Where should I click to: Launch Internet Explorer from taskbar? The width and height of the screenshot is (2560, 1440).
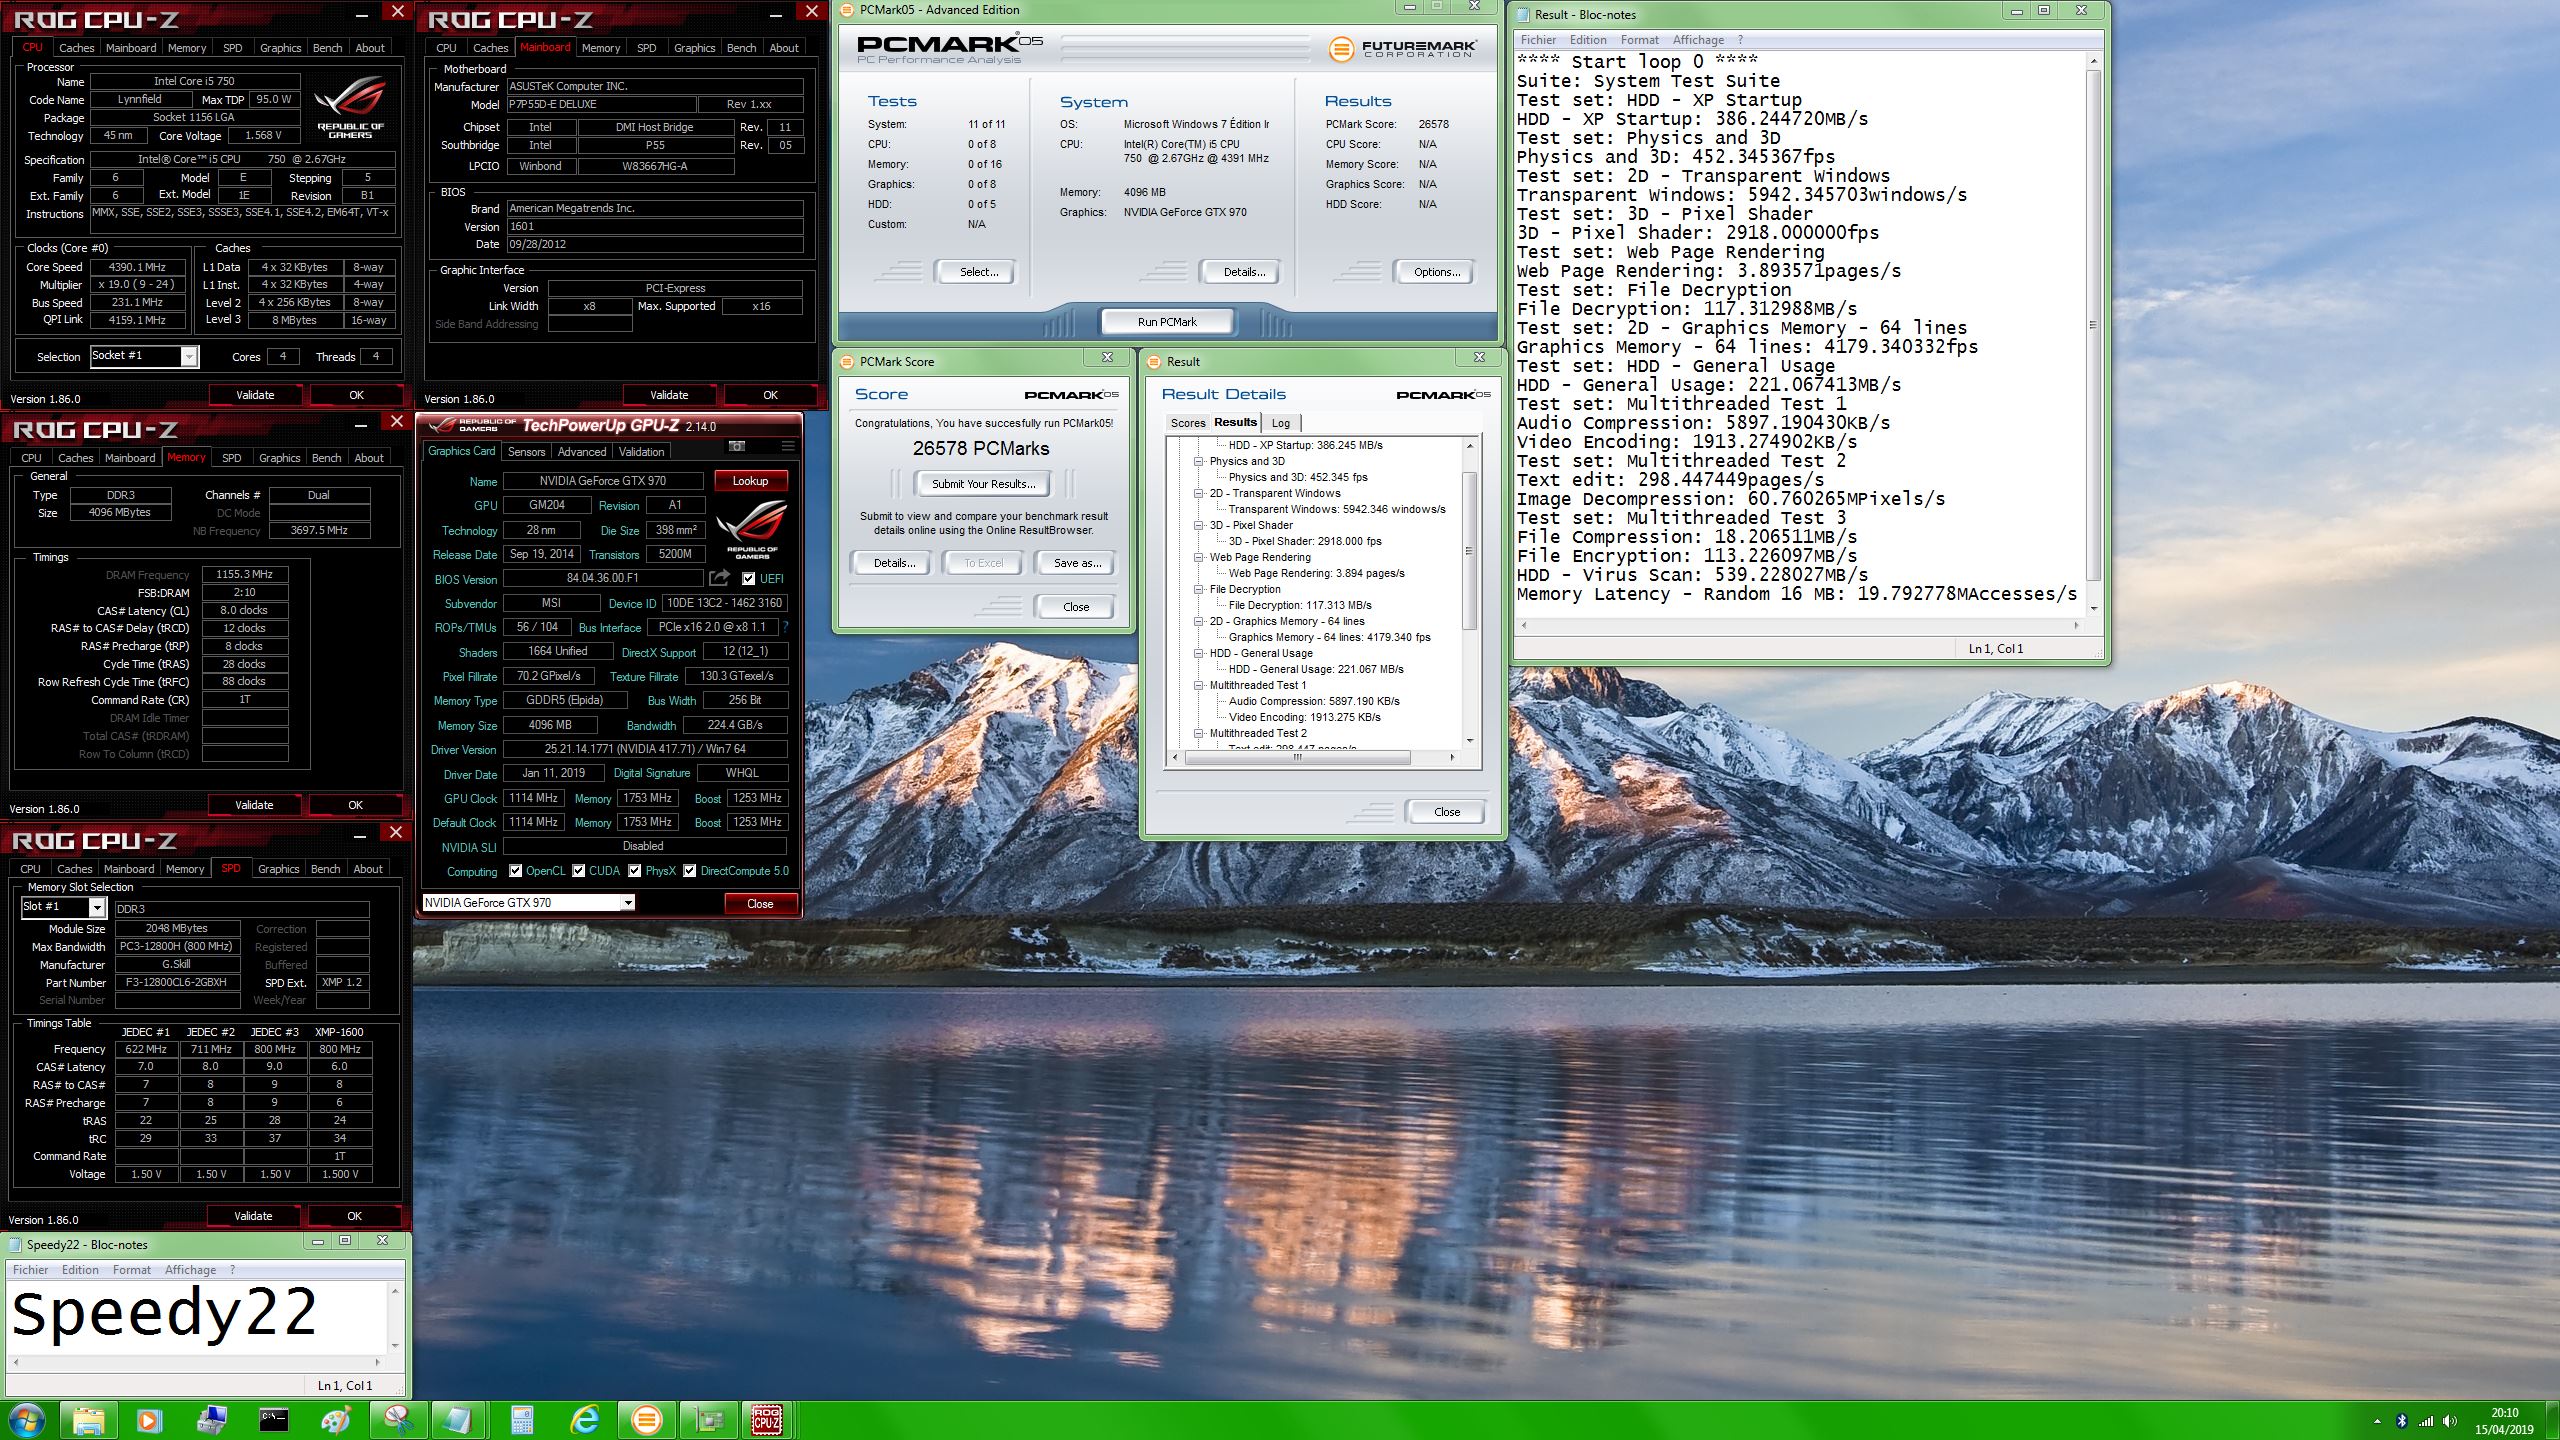point(583,1420)
